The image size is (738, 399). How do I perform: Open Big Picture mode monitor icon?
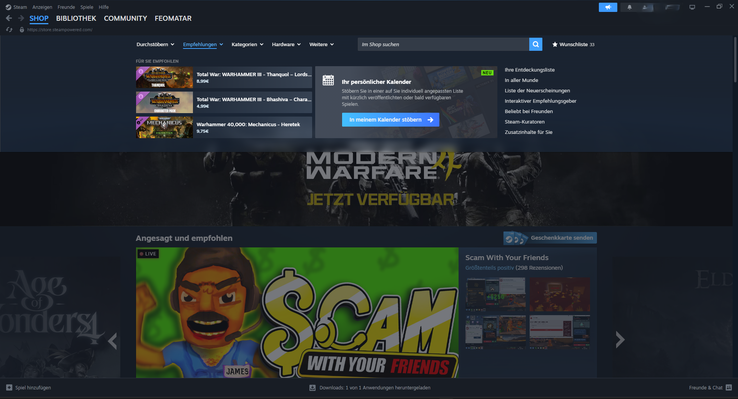[692, 7]
